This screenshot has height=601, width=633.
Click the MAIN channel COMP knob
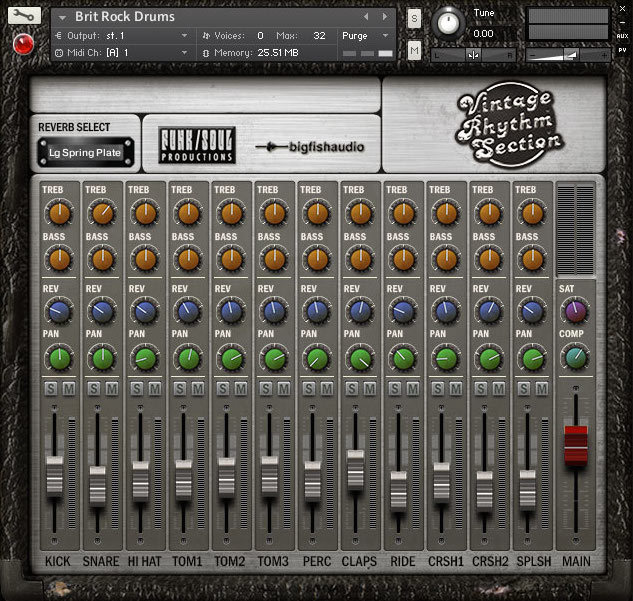[x=575, y=357]
